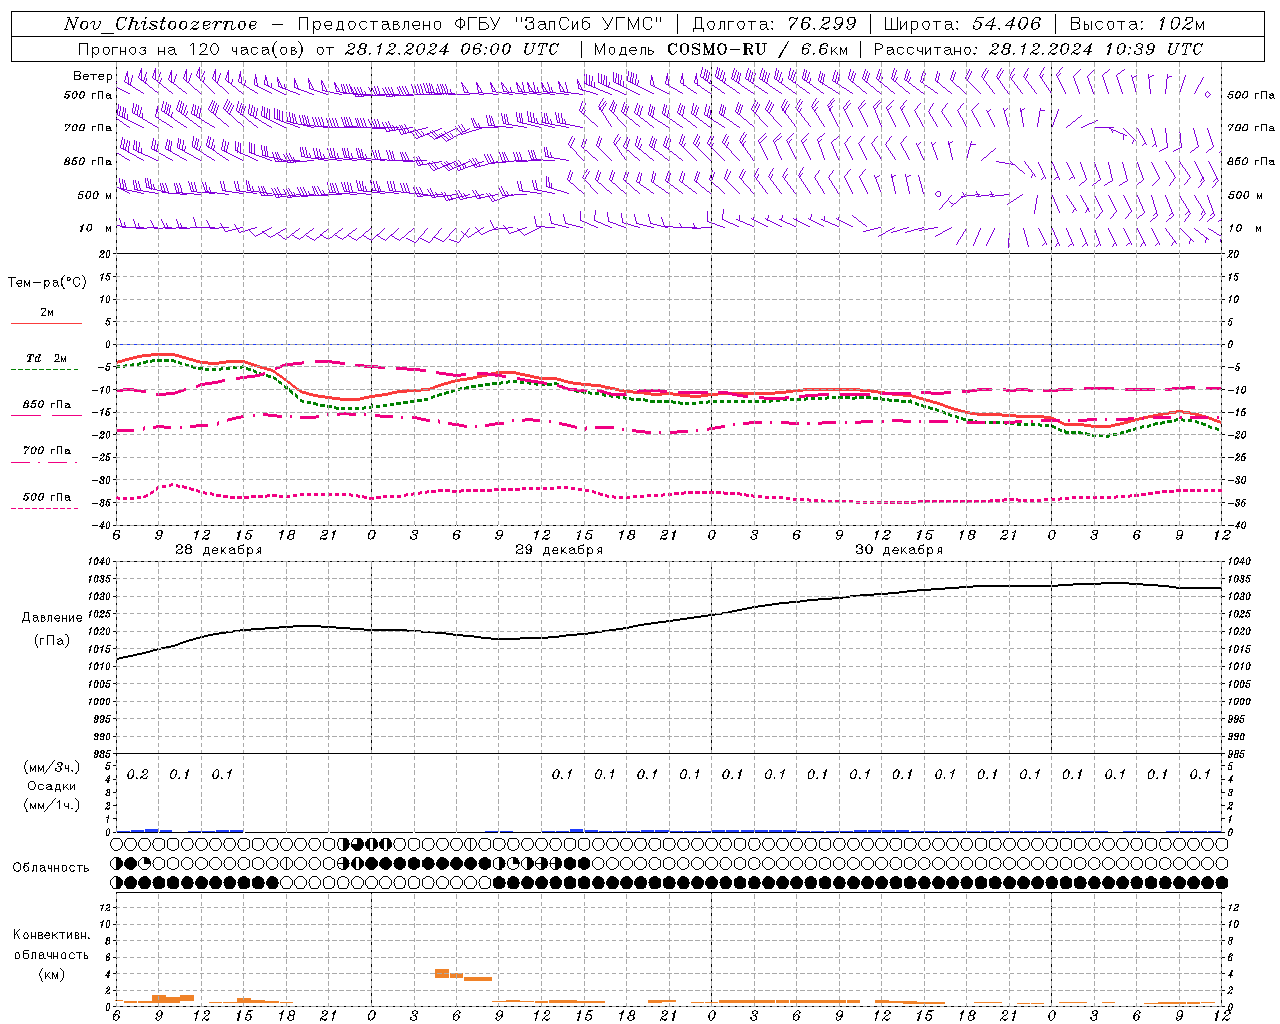Click the Давление pressure panel title
This screenshot has width=1280, height=1024.
[x=52, y=618]
